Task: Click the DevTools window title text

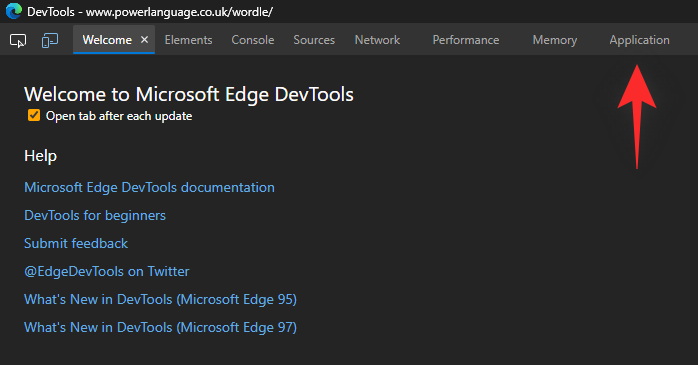Action: 150,12
